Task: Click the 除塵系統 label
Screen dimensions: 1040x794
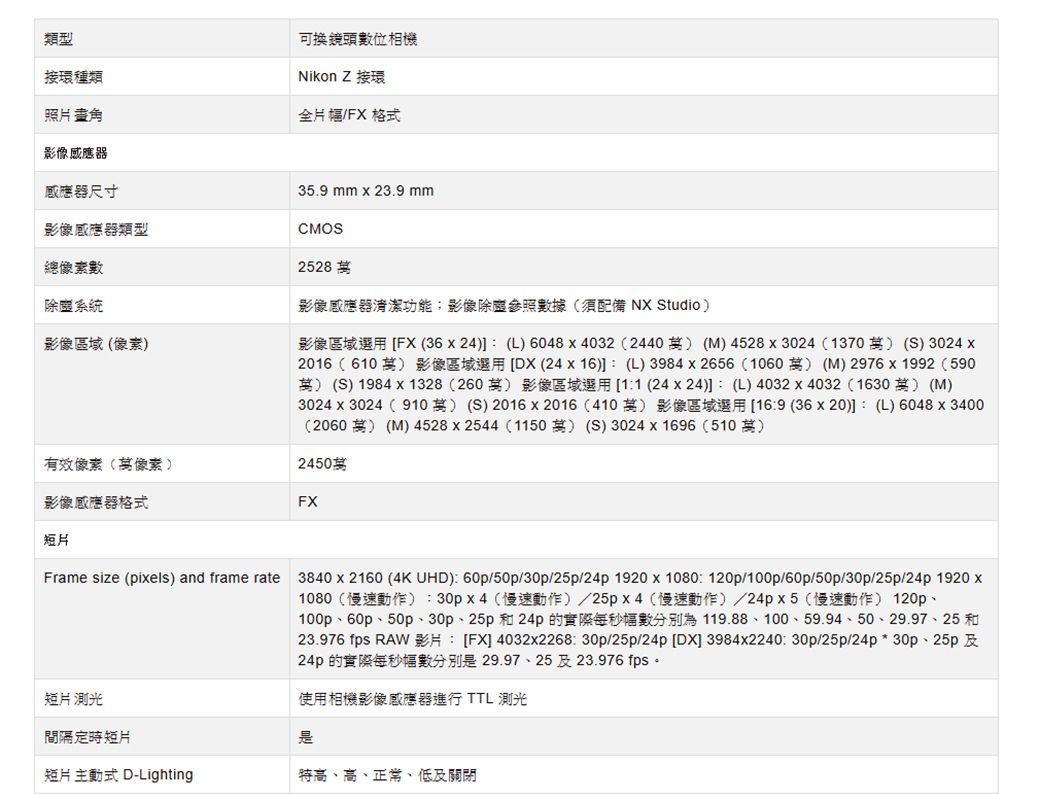Action: point(73,306)
